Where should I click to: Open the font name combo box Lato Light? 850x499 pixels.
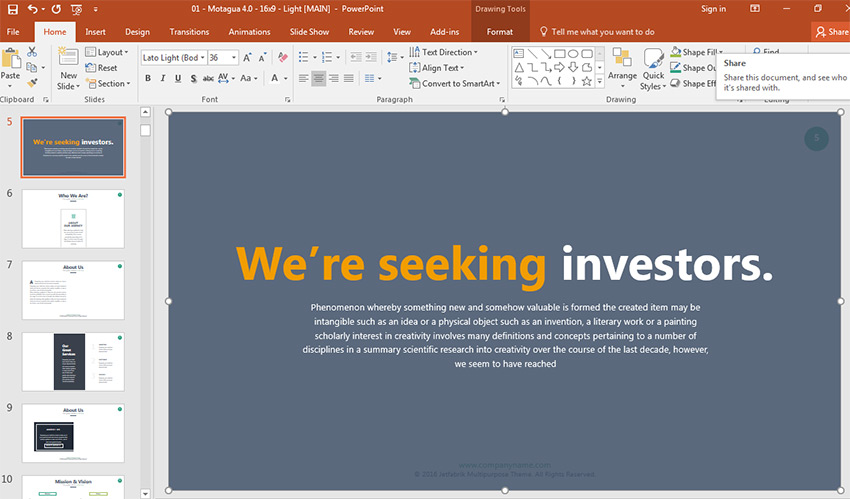click(x=174, y=57)
